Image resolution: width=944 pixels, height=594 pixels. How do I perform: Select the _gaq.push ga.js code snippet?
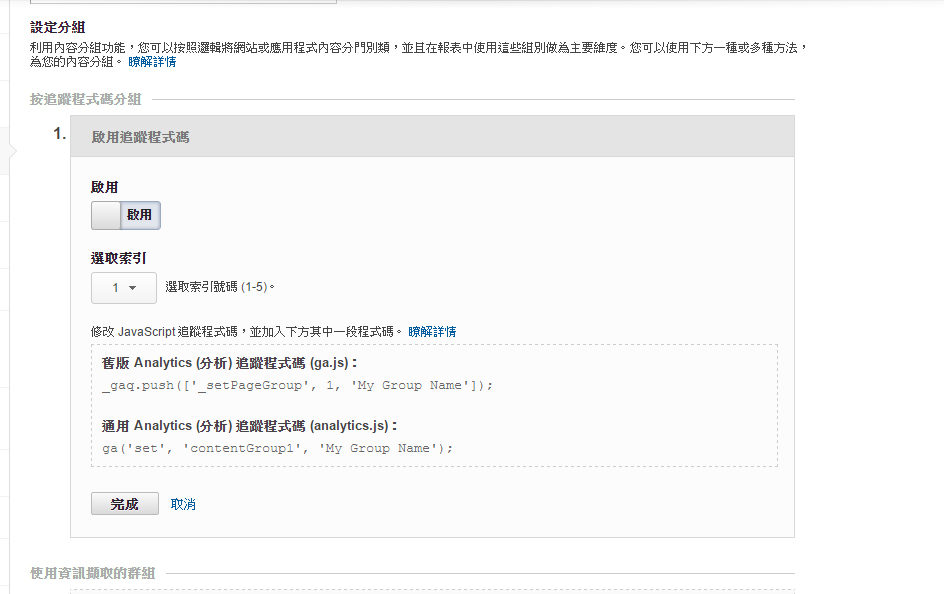click(x=297, y=385)
